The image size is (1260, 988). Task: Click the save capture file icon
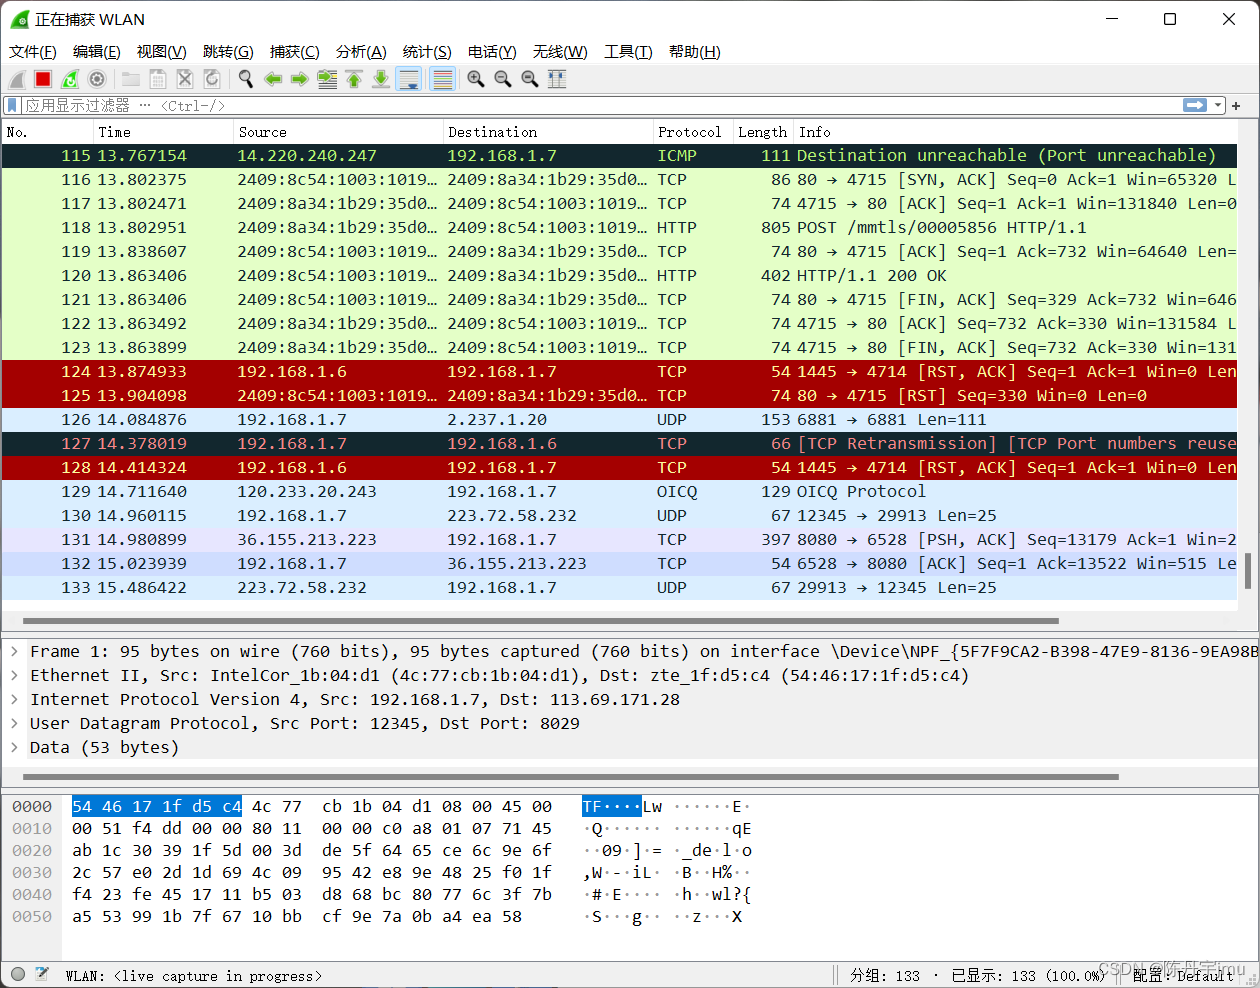158,79
